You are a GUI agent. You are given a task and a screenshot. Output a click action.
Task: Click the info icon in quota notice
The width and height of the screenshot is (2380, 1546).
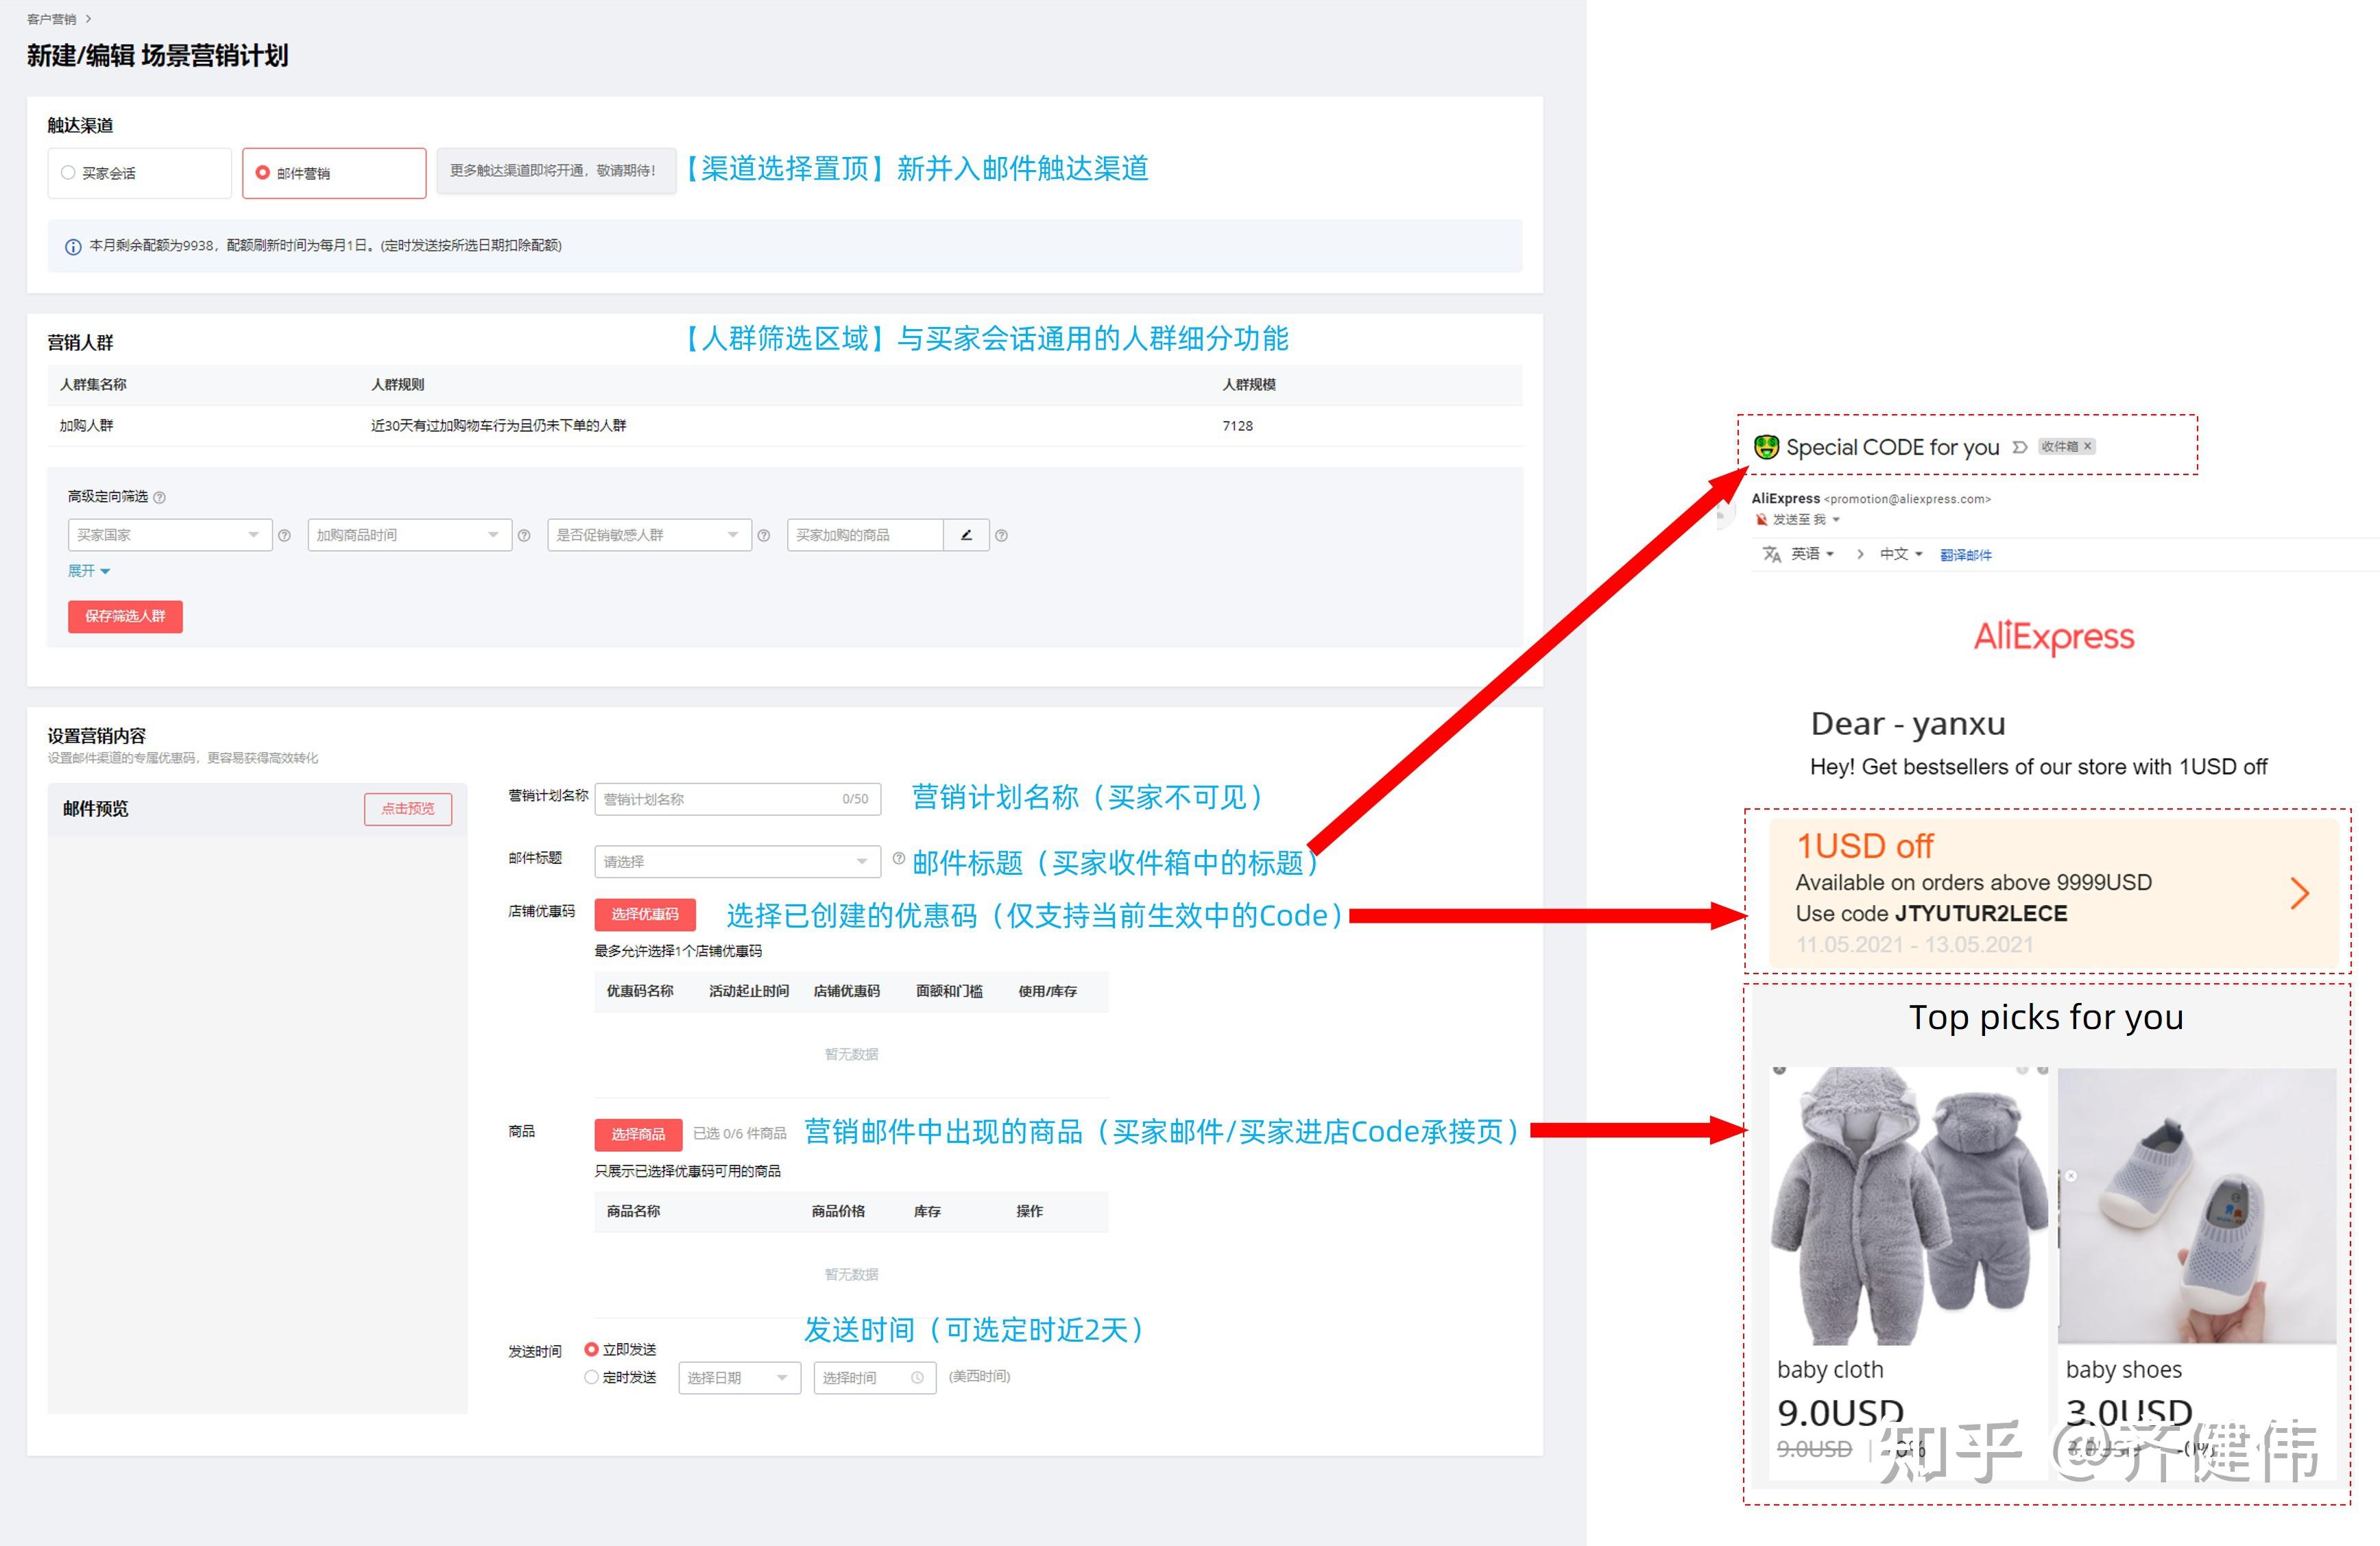[x=73, y=247]
